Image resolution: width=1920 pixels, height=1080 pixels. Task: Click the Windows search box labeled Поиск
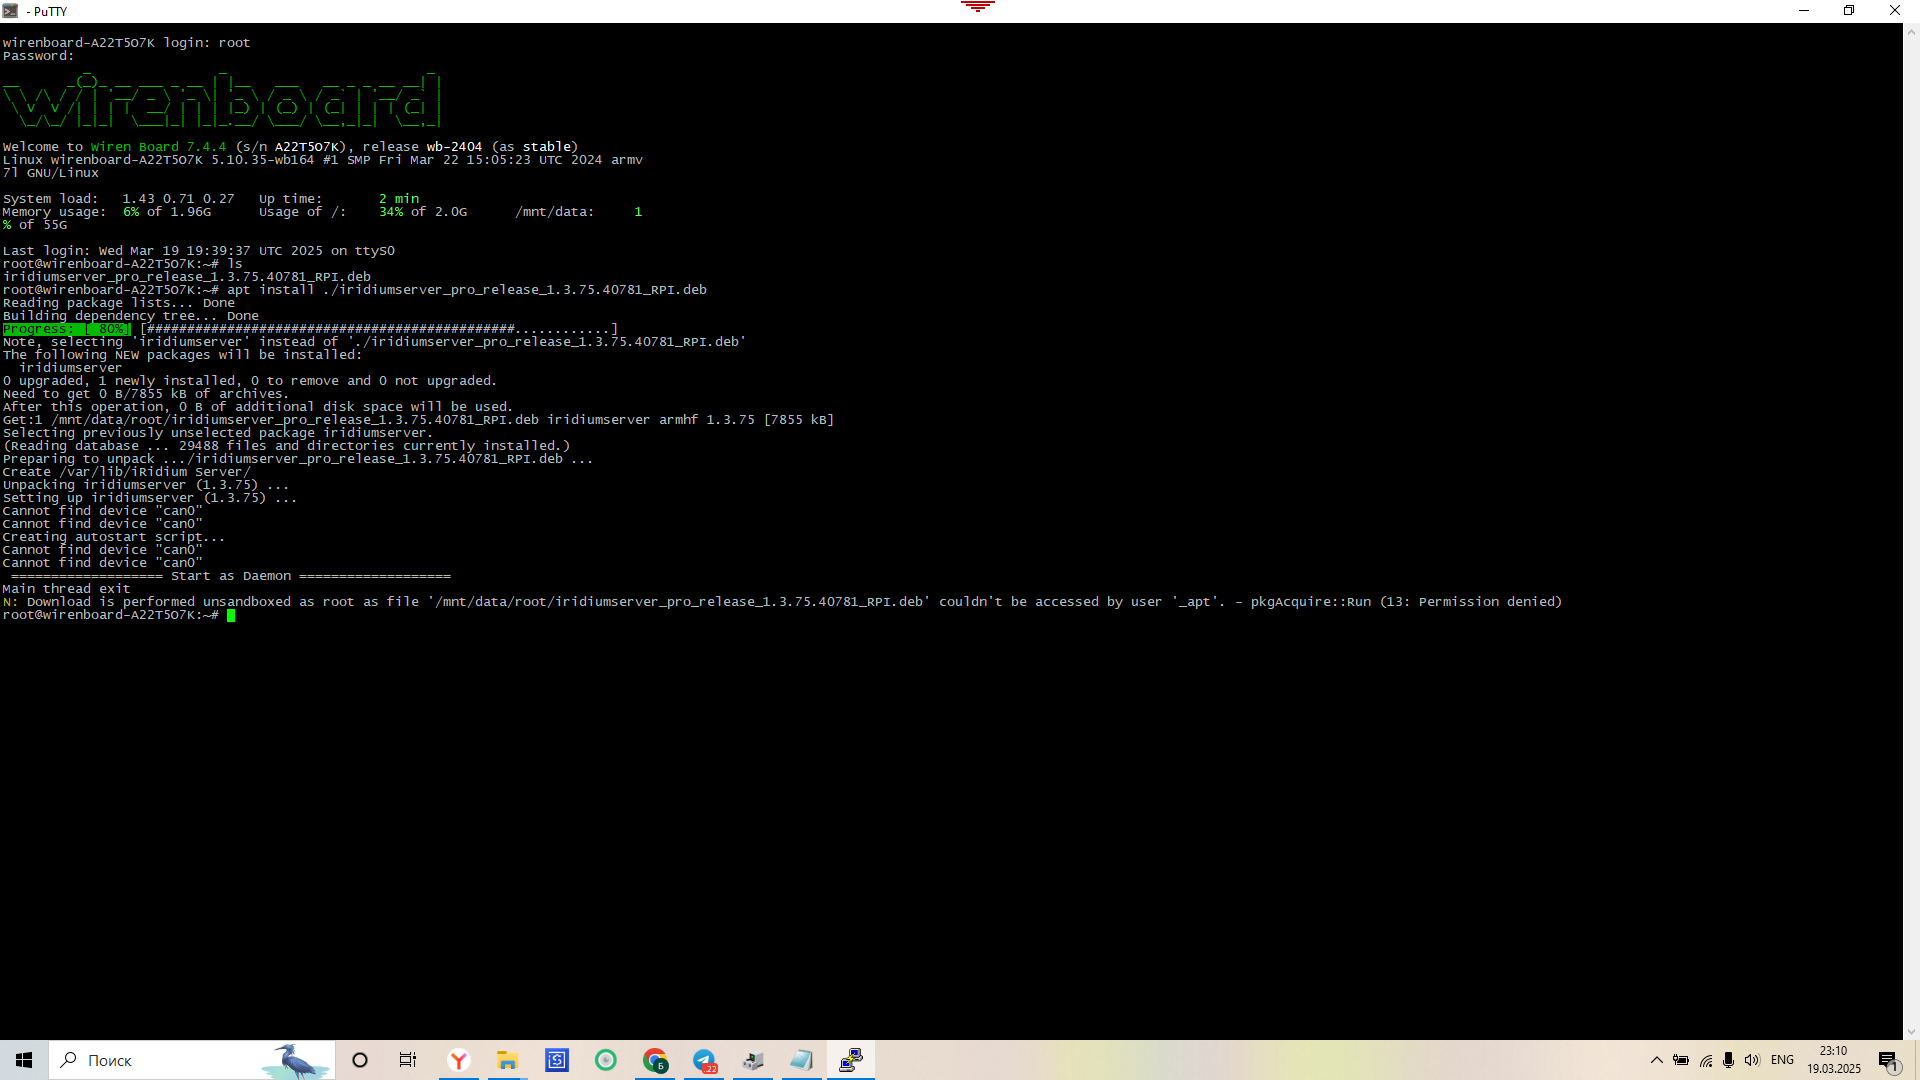point(192,1060)
